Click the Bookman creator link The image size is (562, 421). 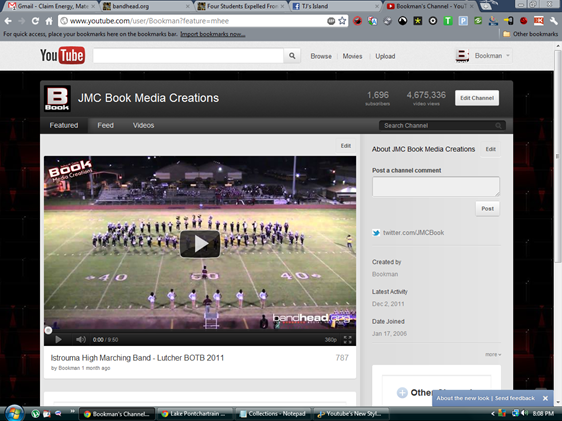coord(385,274)
